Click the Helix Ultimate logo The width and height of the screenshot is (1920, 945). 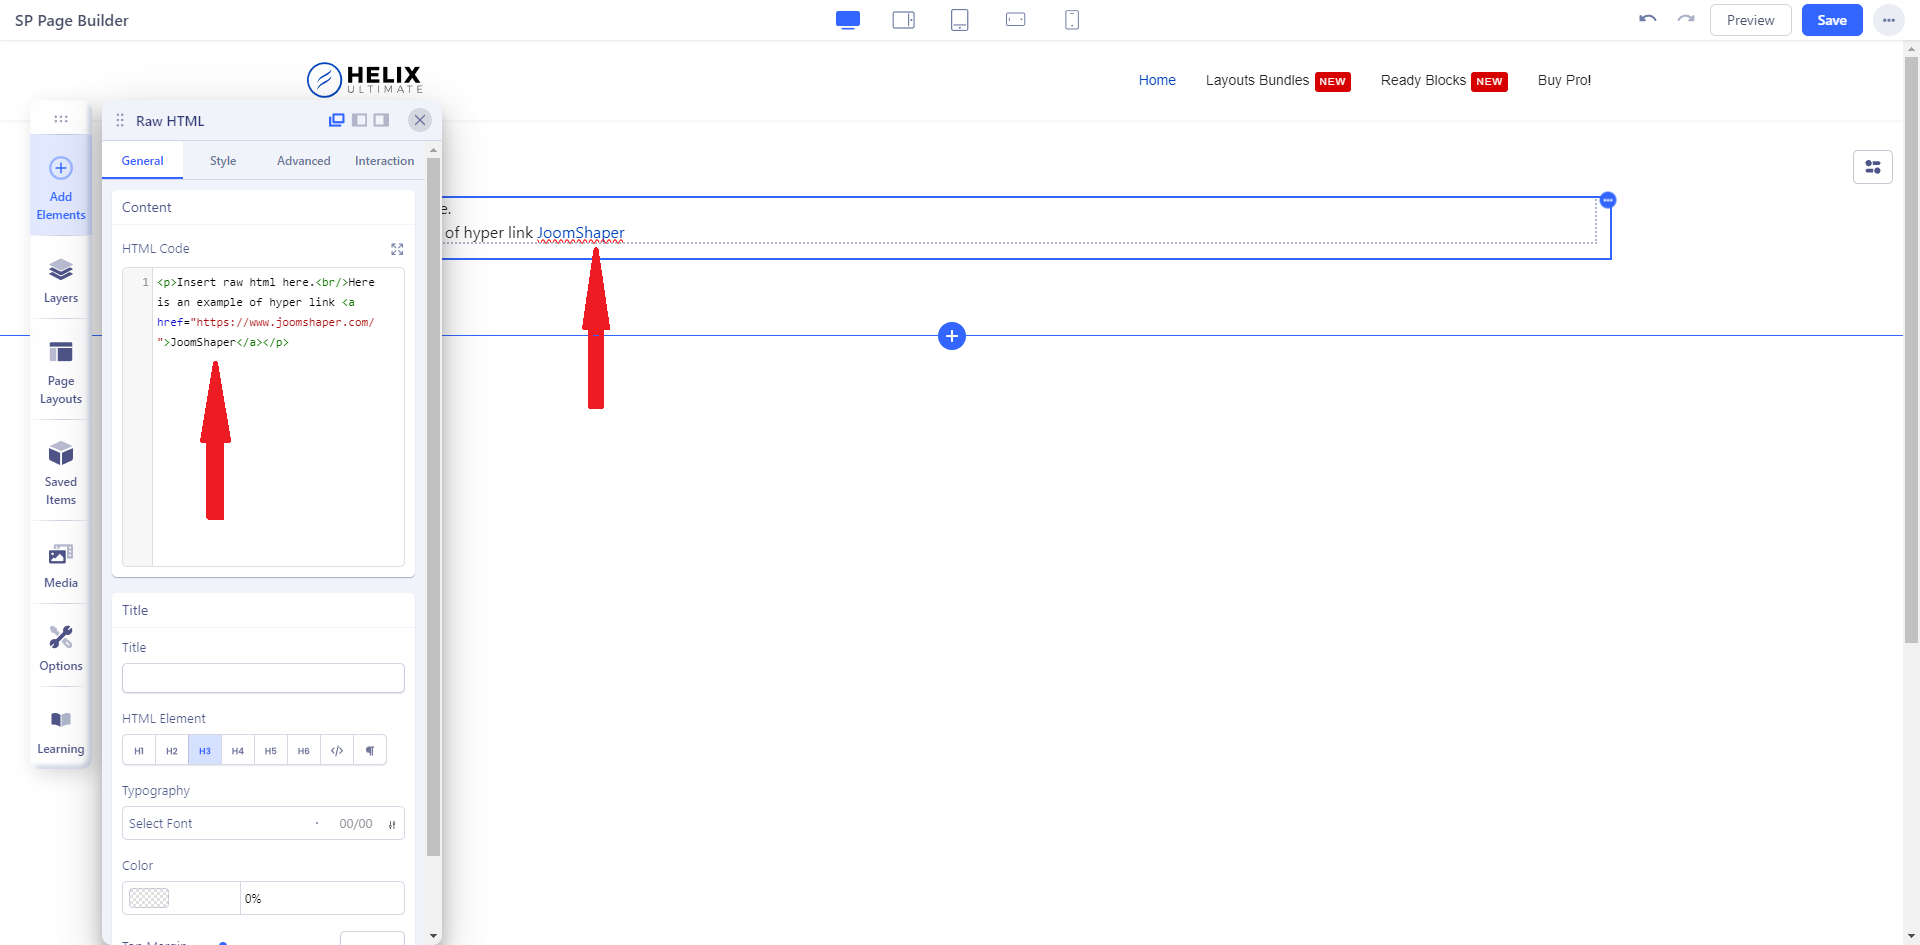click(x=365, y=80)
